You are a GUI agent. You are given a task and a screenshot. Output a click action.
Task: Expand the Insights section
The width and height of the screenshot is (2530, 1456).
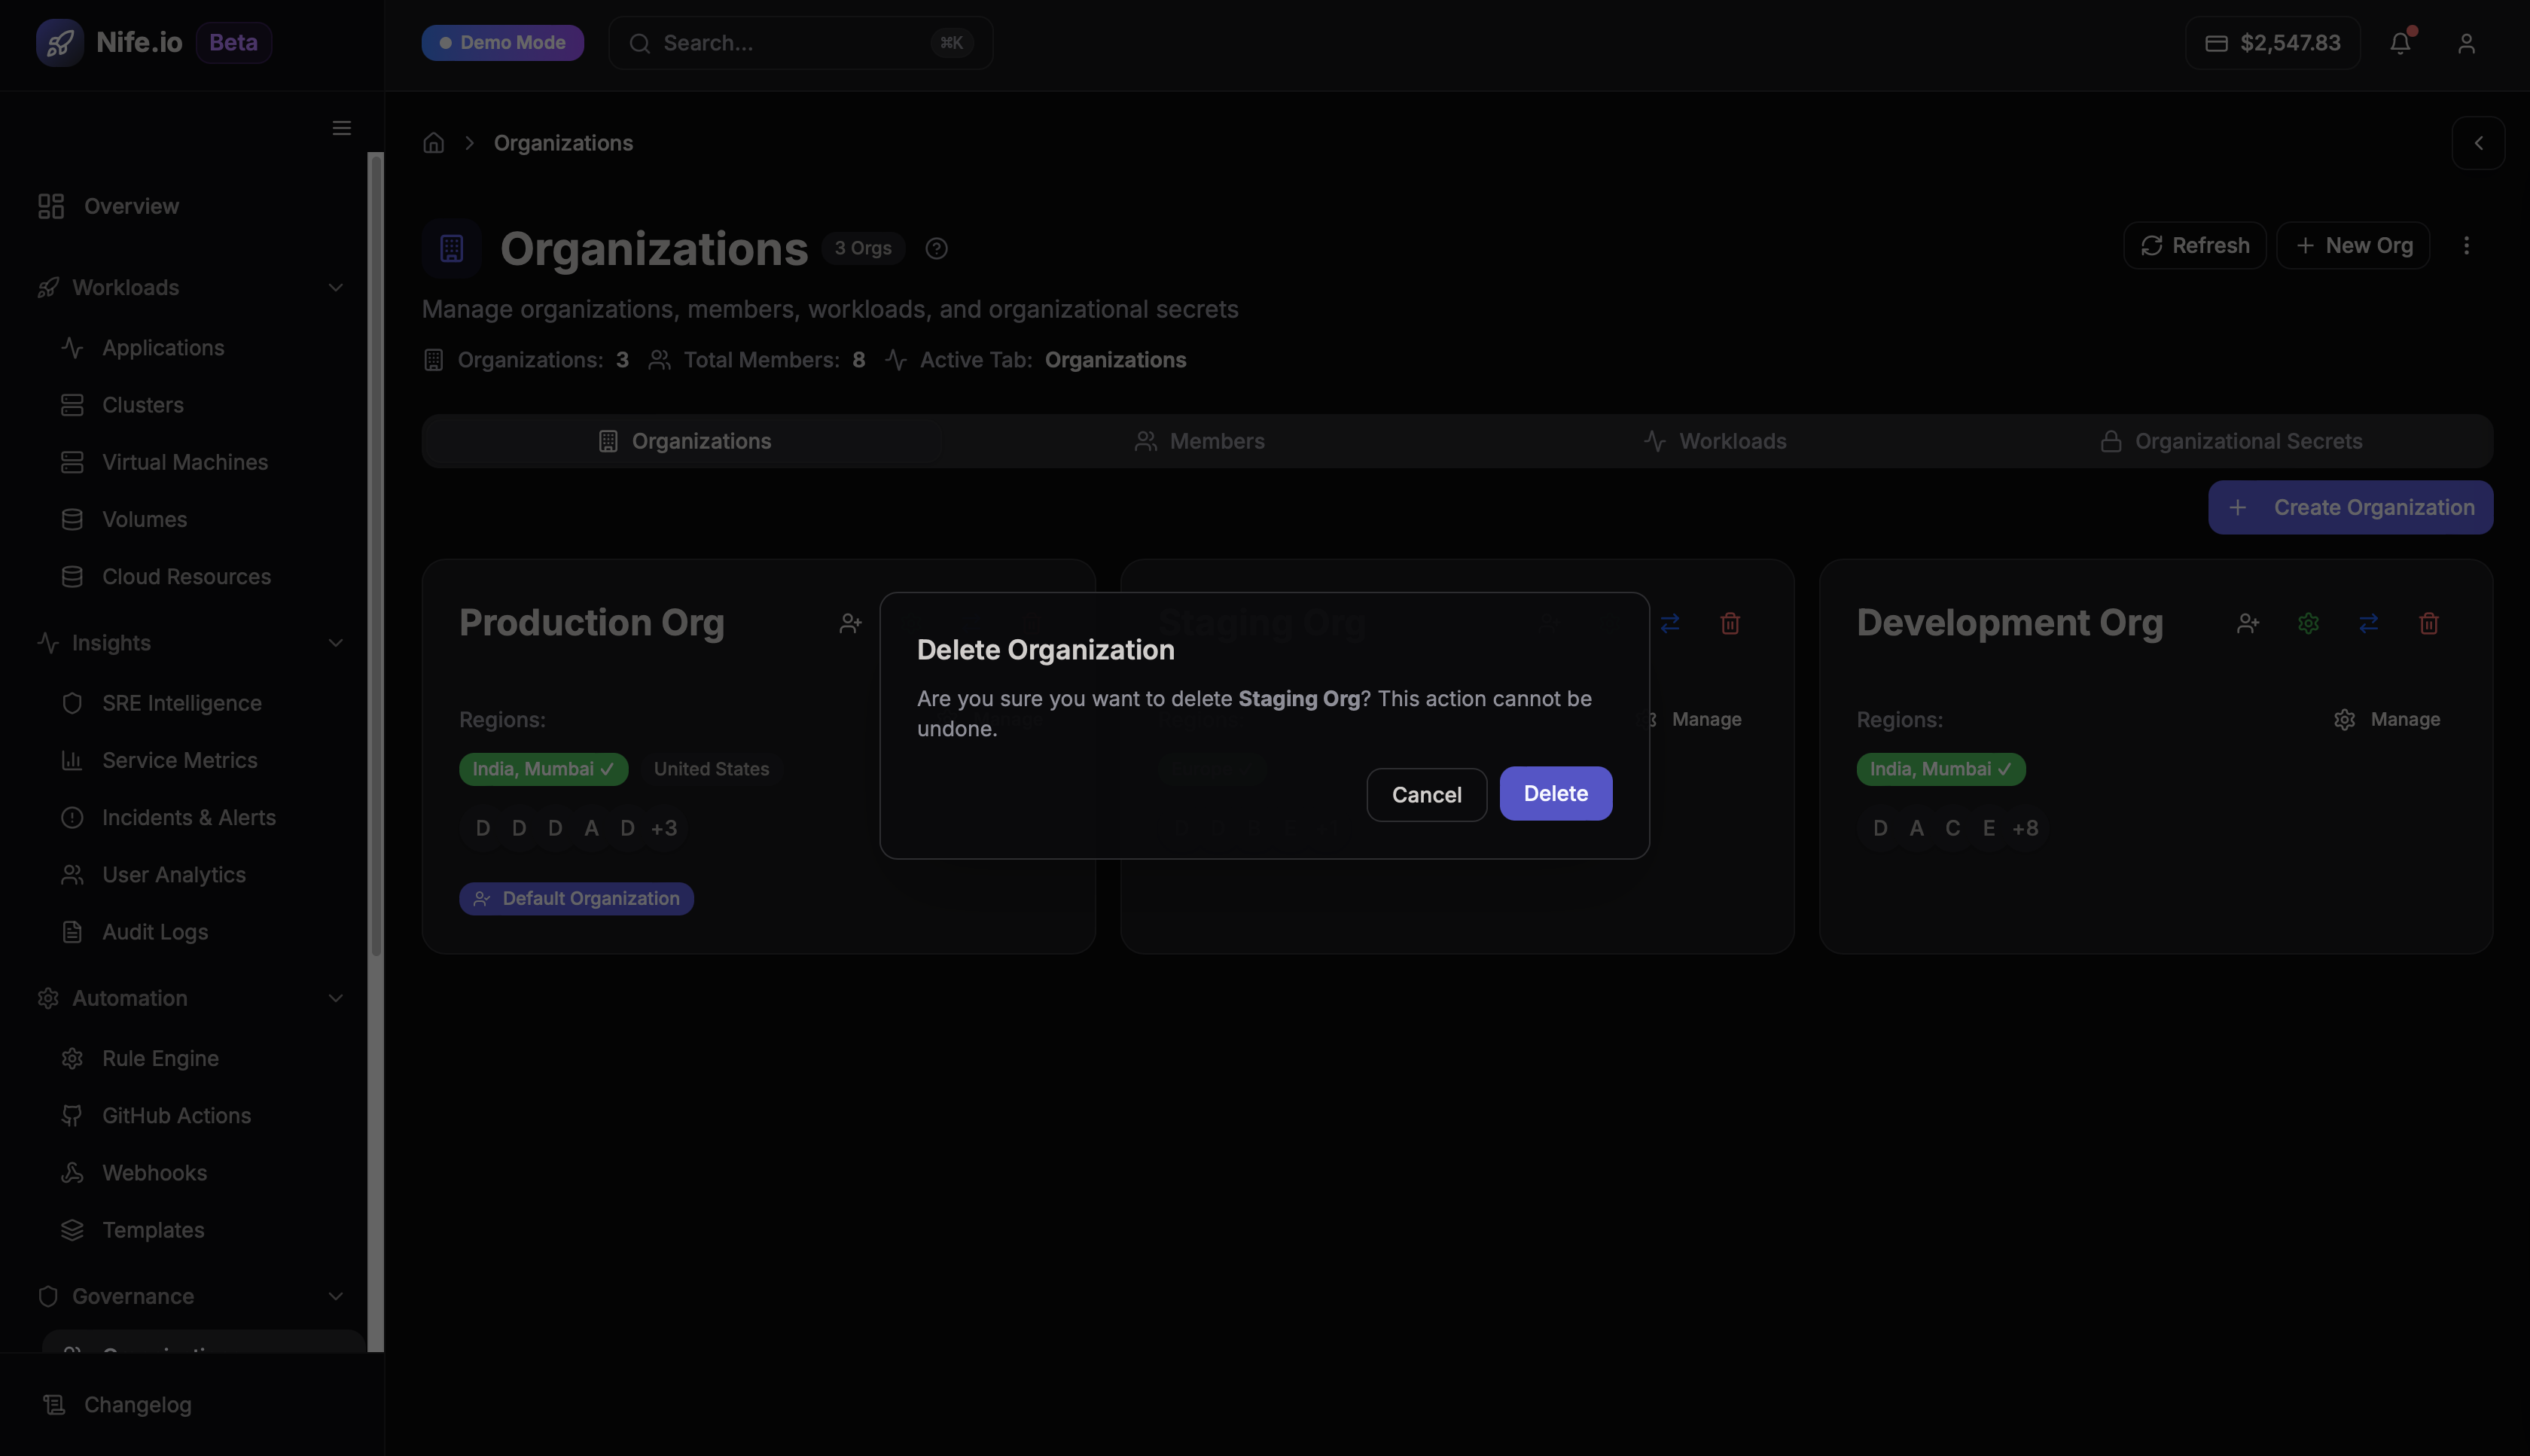coord(335,643)
